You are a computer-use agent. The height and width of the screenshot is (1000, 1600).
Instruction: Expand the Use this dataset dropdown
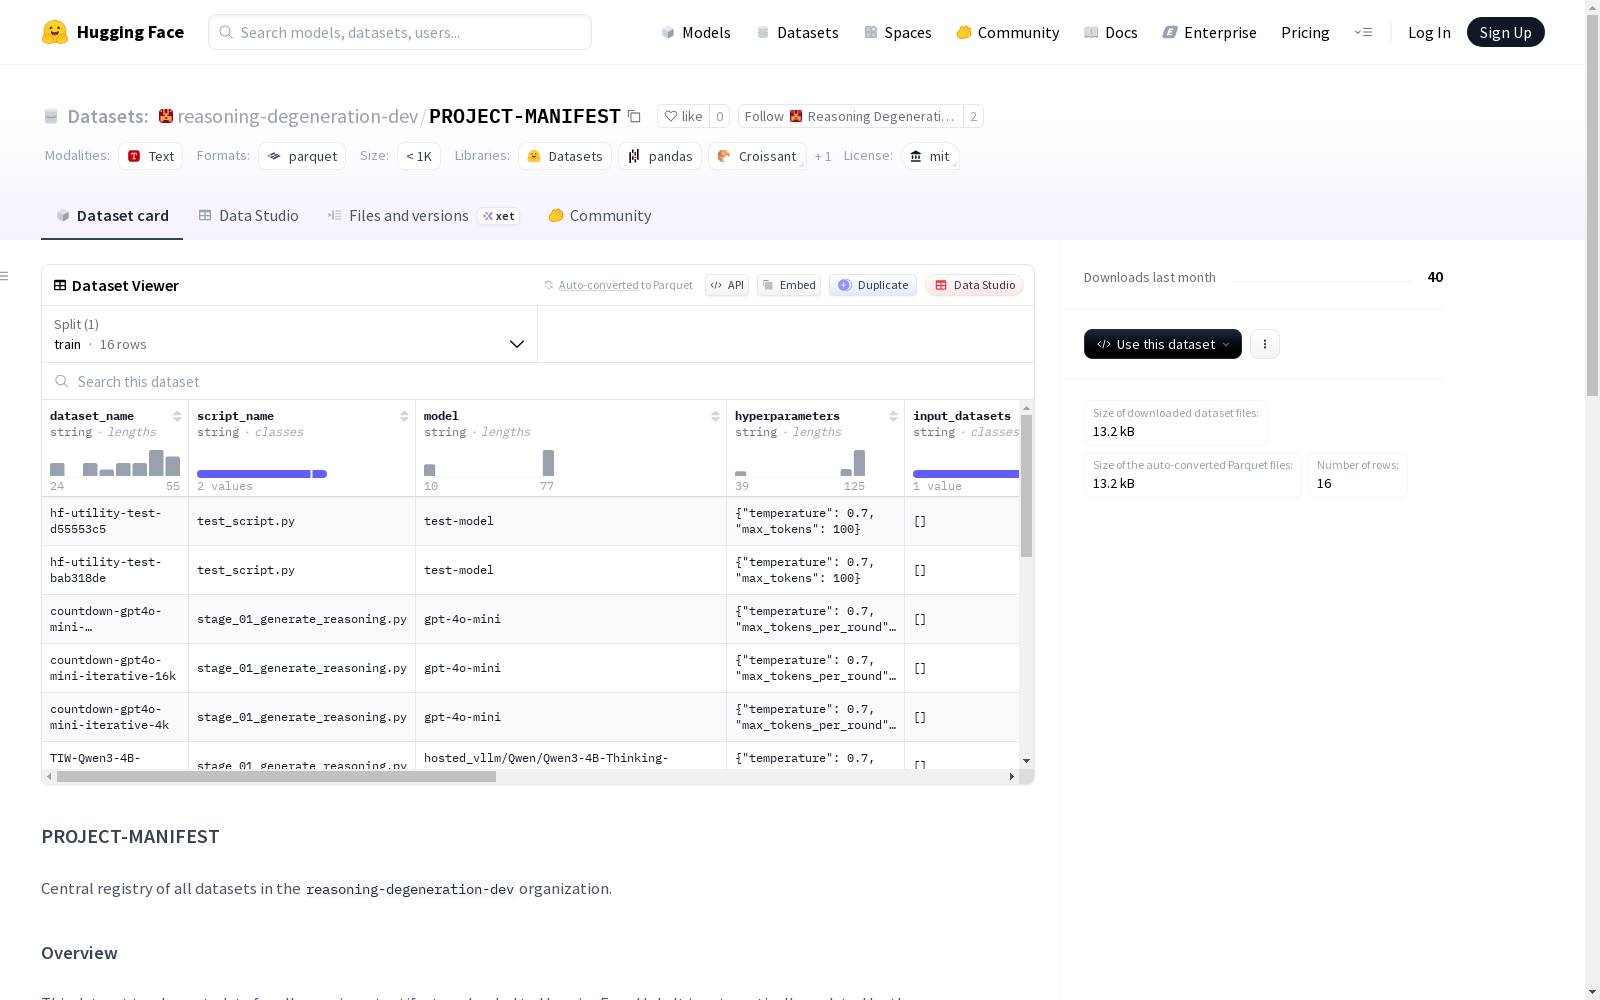[x=1163, y=344]
